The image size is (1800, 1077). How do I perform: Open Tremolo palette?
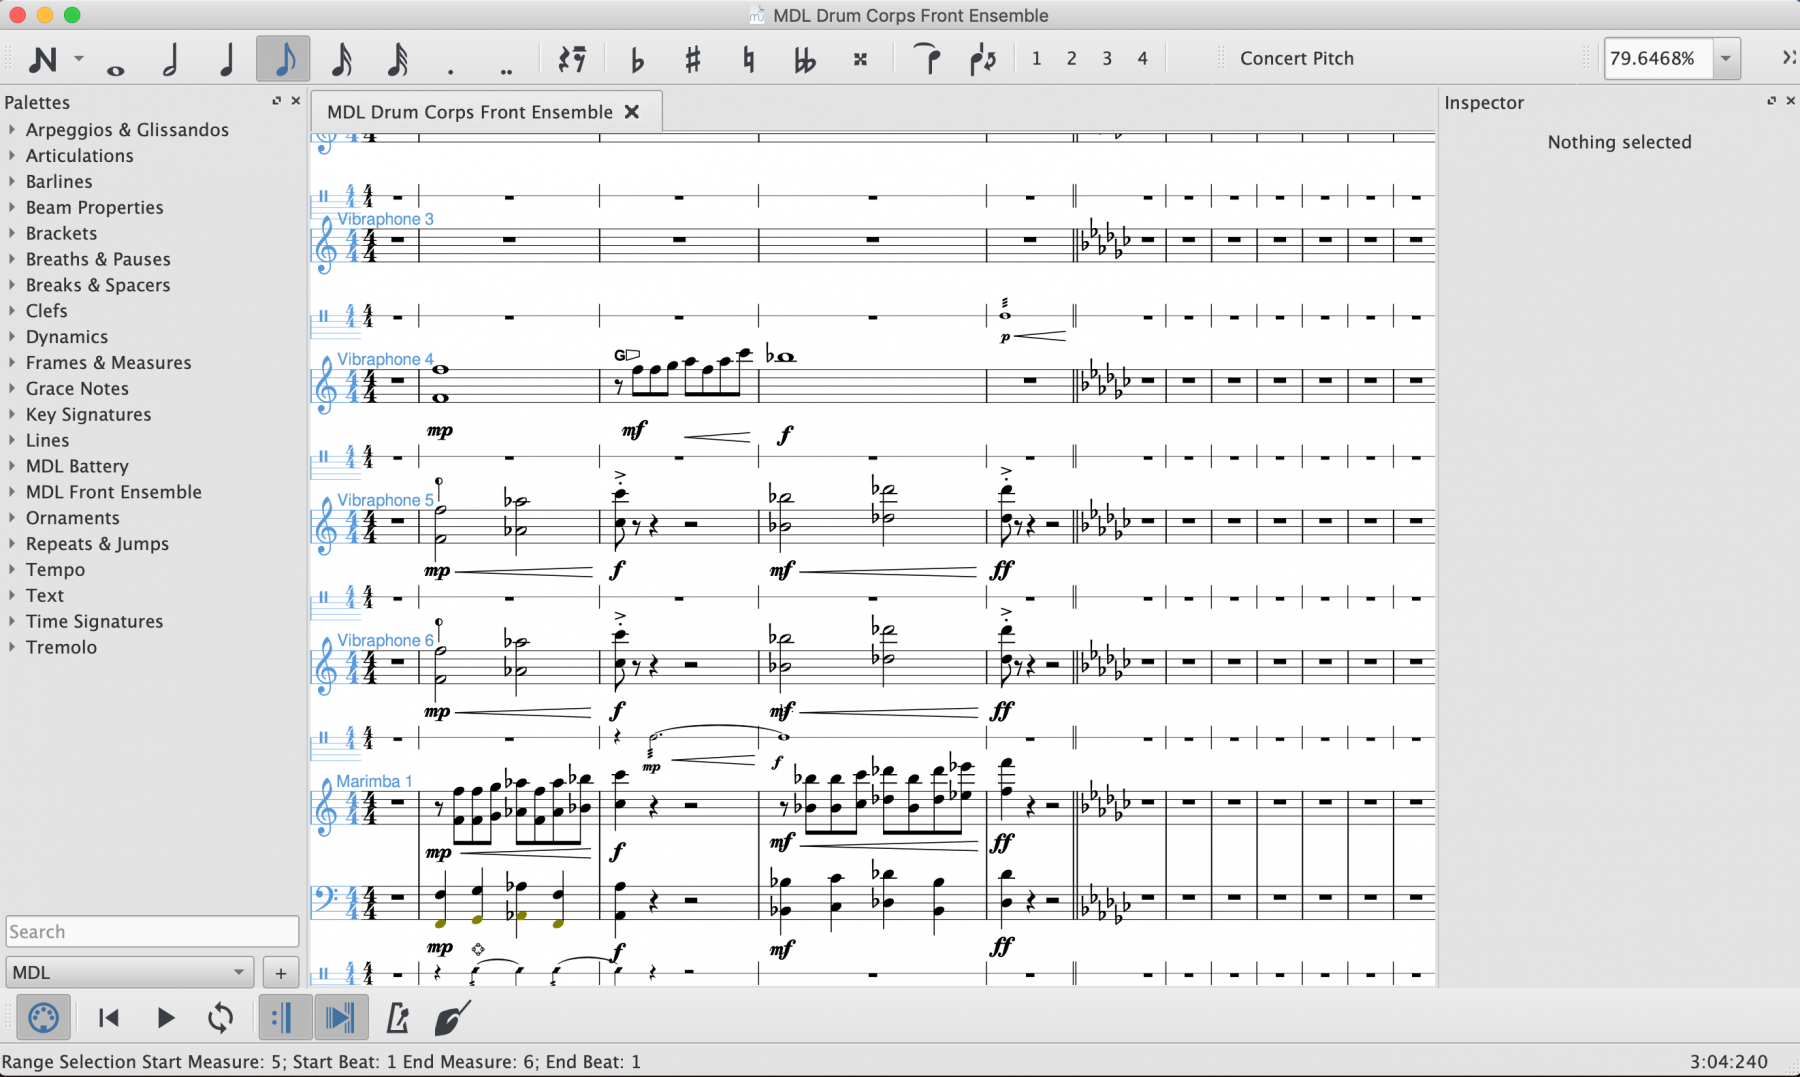click(61, 647)
